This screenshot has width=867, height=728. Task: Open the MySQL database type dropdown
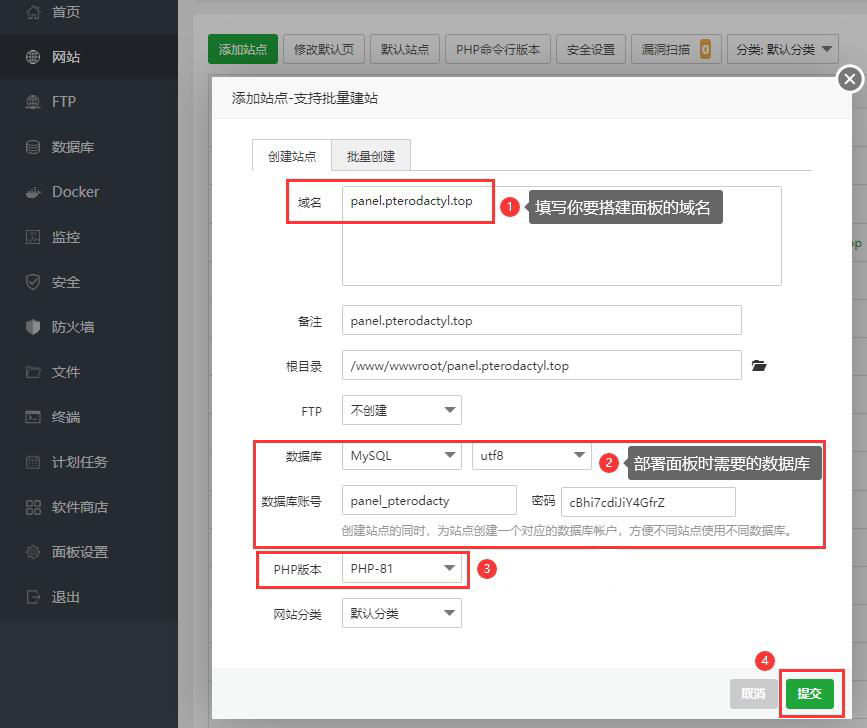tap(401, 456)
